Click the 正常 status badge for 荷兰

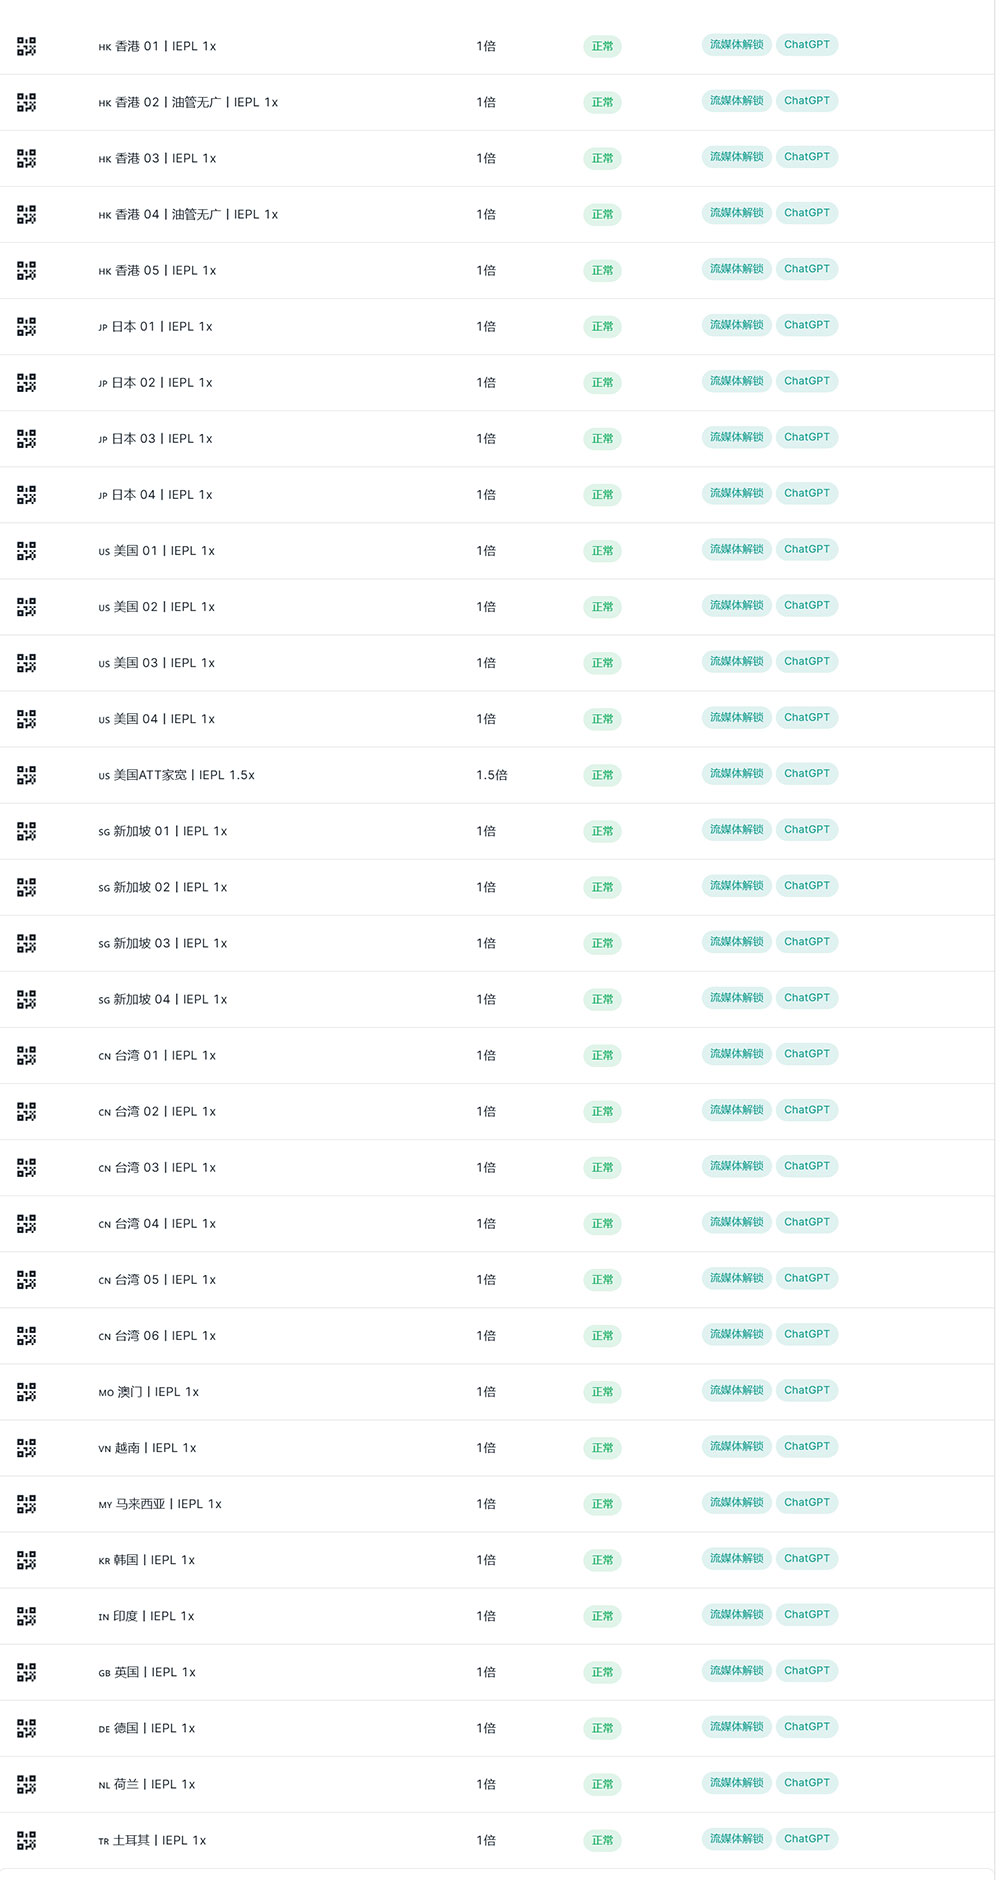[602, 1784]
